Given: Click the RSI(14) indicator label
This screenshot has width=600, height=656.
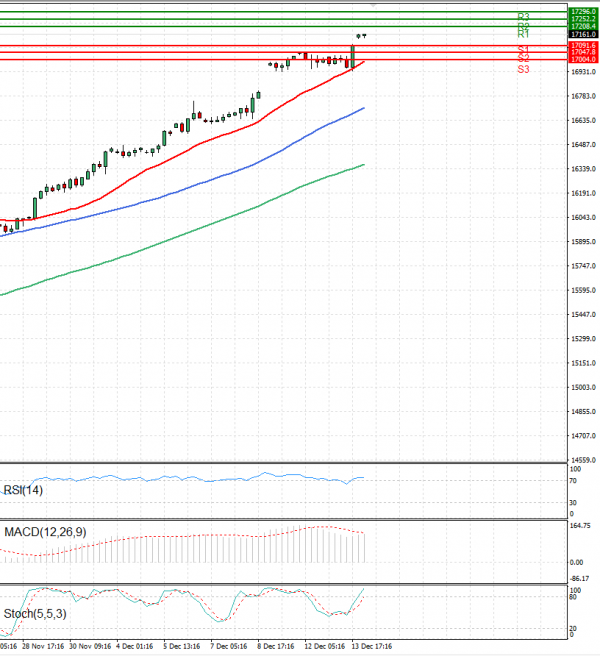Looking at the screenshot, I should tap(23, 490).
